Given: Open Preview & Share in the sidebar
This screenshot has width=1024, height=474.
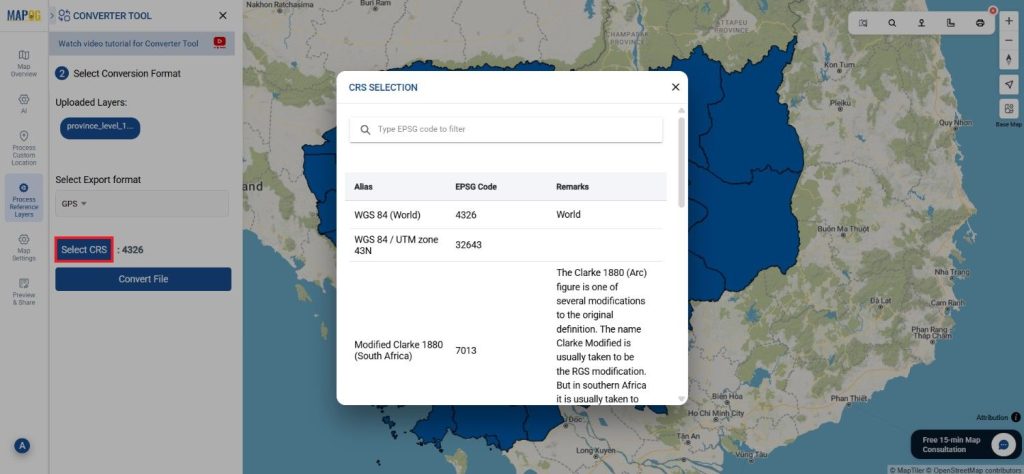Looking at the screenshot, I should (24, 291).
